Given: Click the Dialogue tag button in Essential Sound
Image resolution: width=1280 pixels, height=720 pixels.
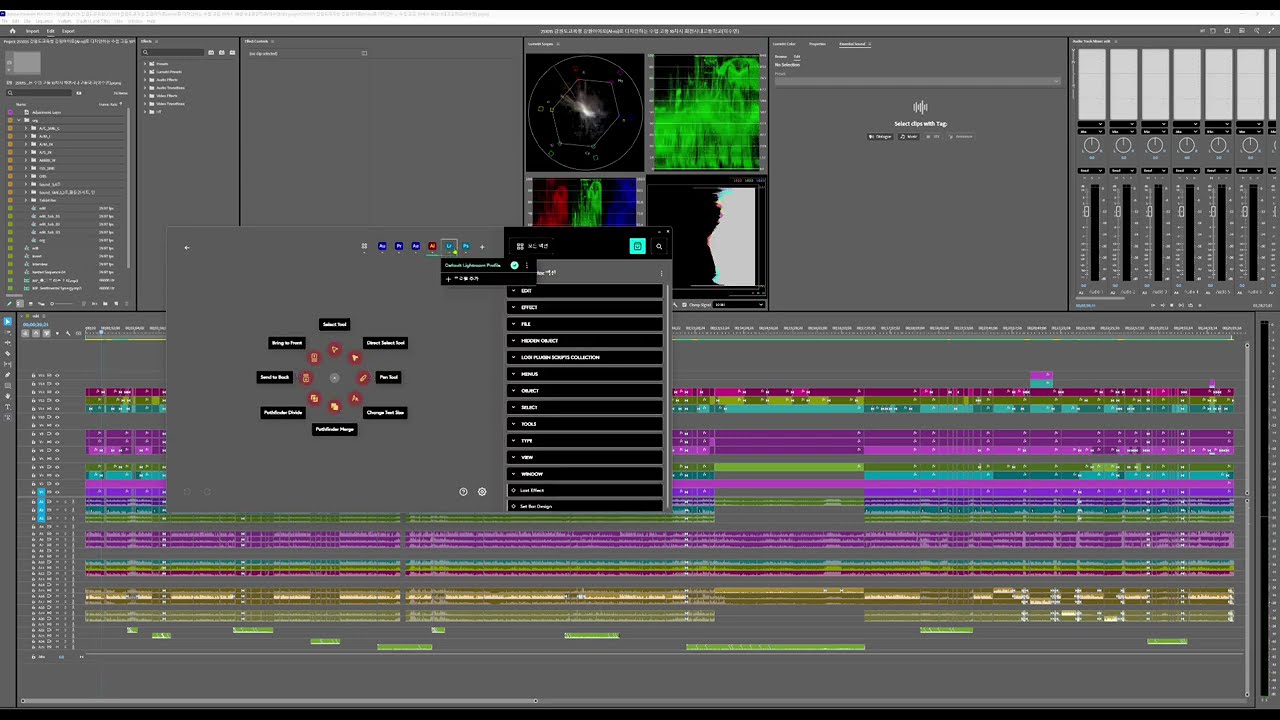Looking at the screenshot, I should (x=880, y=136).
